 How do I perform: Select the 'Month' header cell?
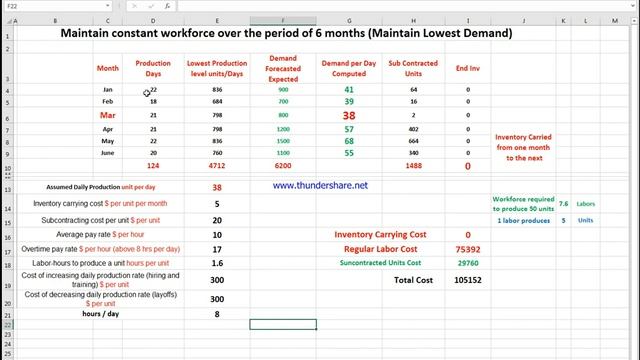pos(108,68)
